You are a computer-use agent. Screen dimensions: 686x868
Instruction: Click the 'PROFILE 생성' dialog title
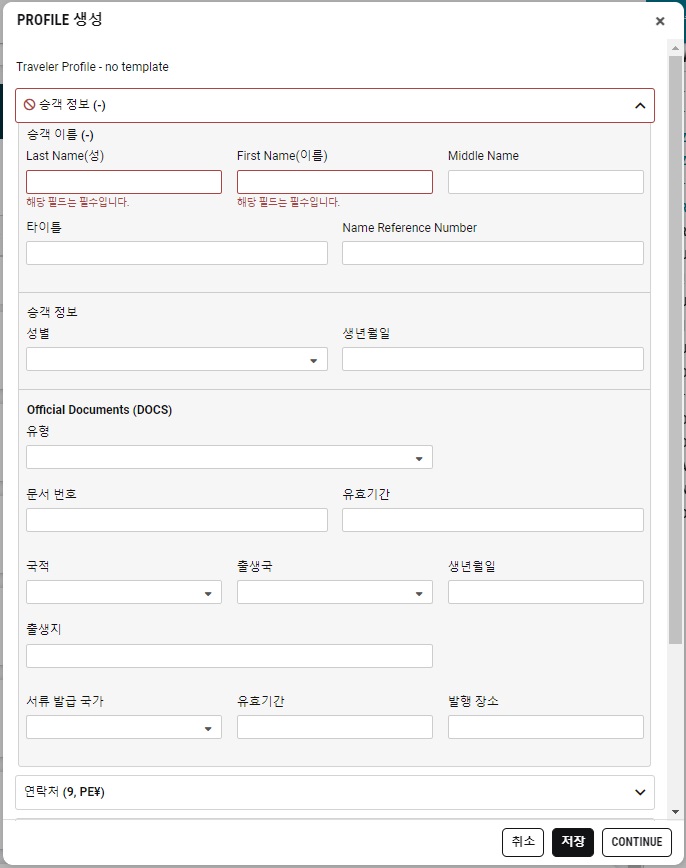tap(60, 20)
